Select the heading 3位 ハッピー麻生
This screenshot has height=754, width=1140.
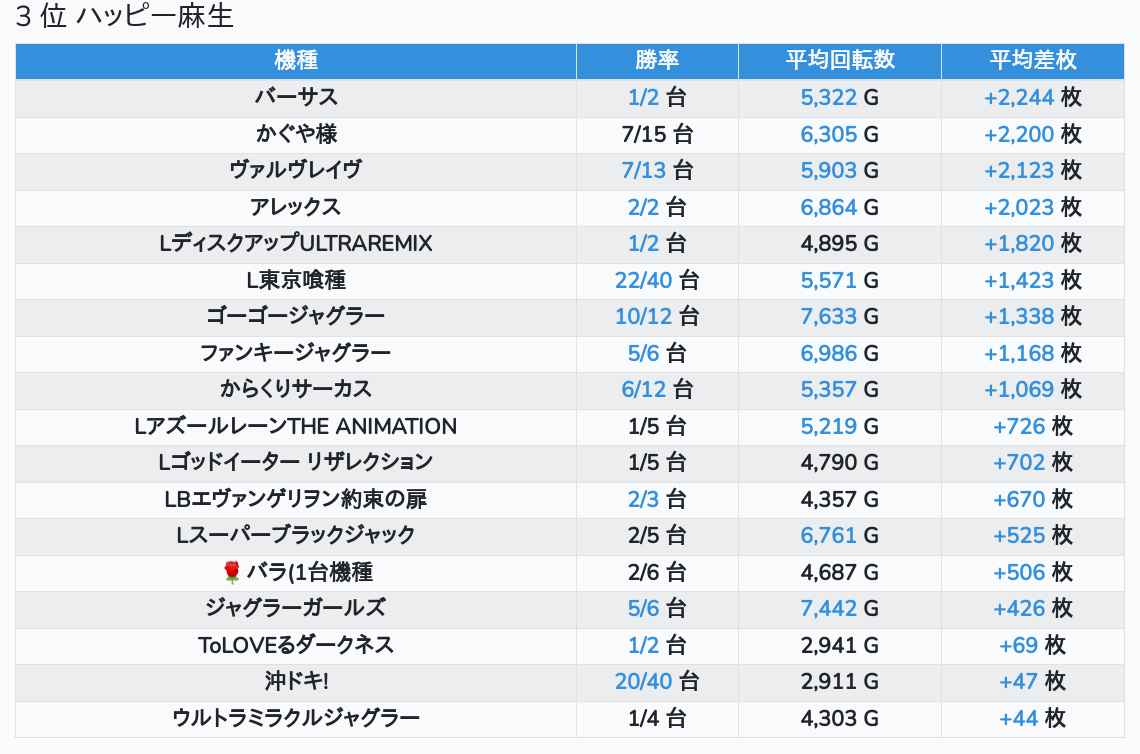[x=124, y=16]
